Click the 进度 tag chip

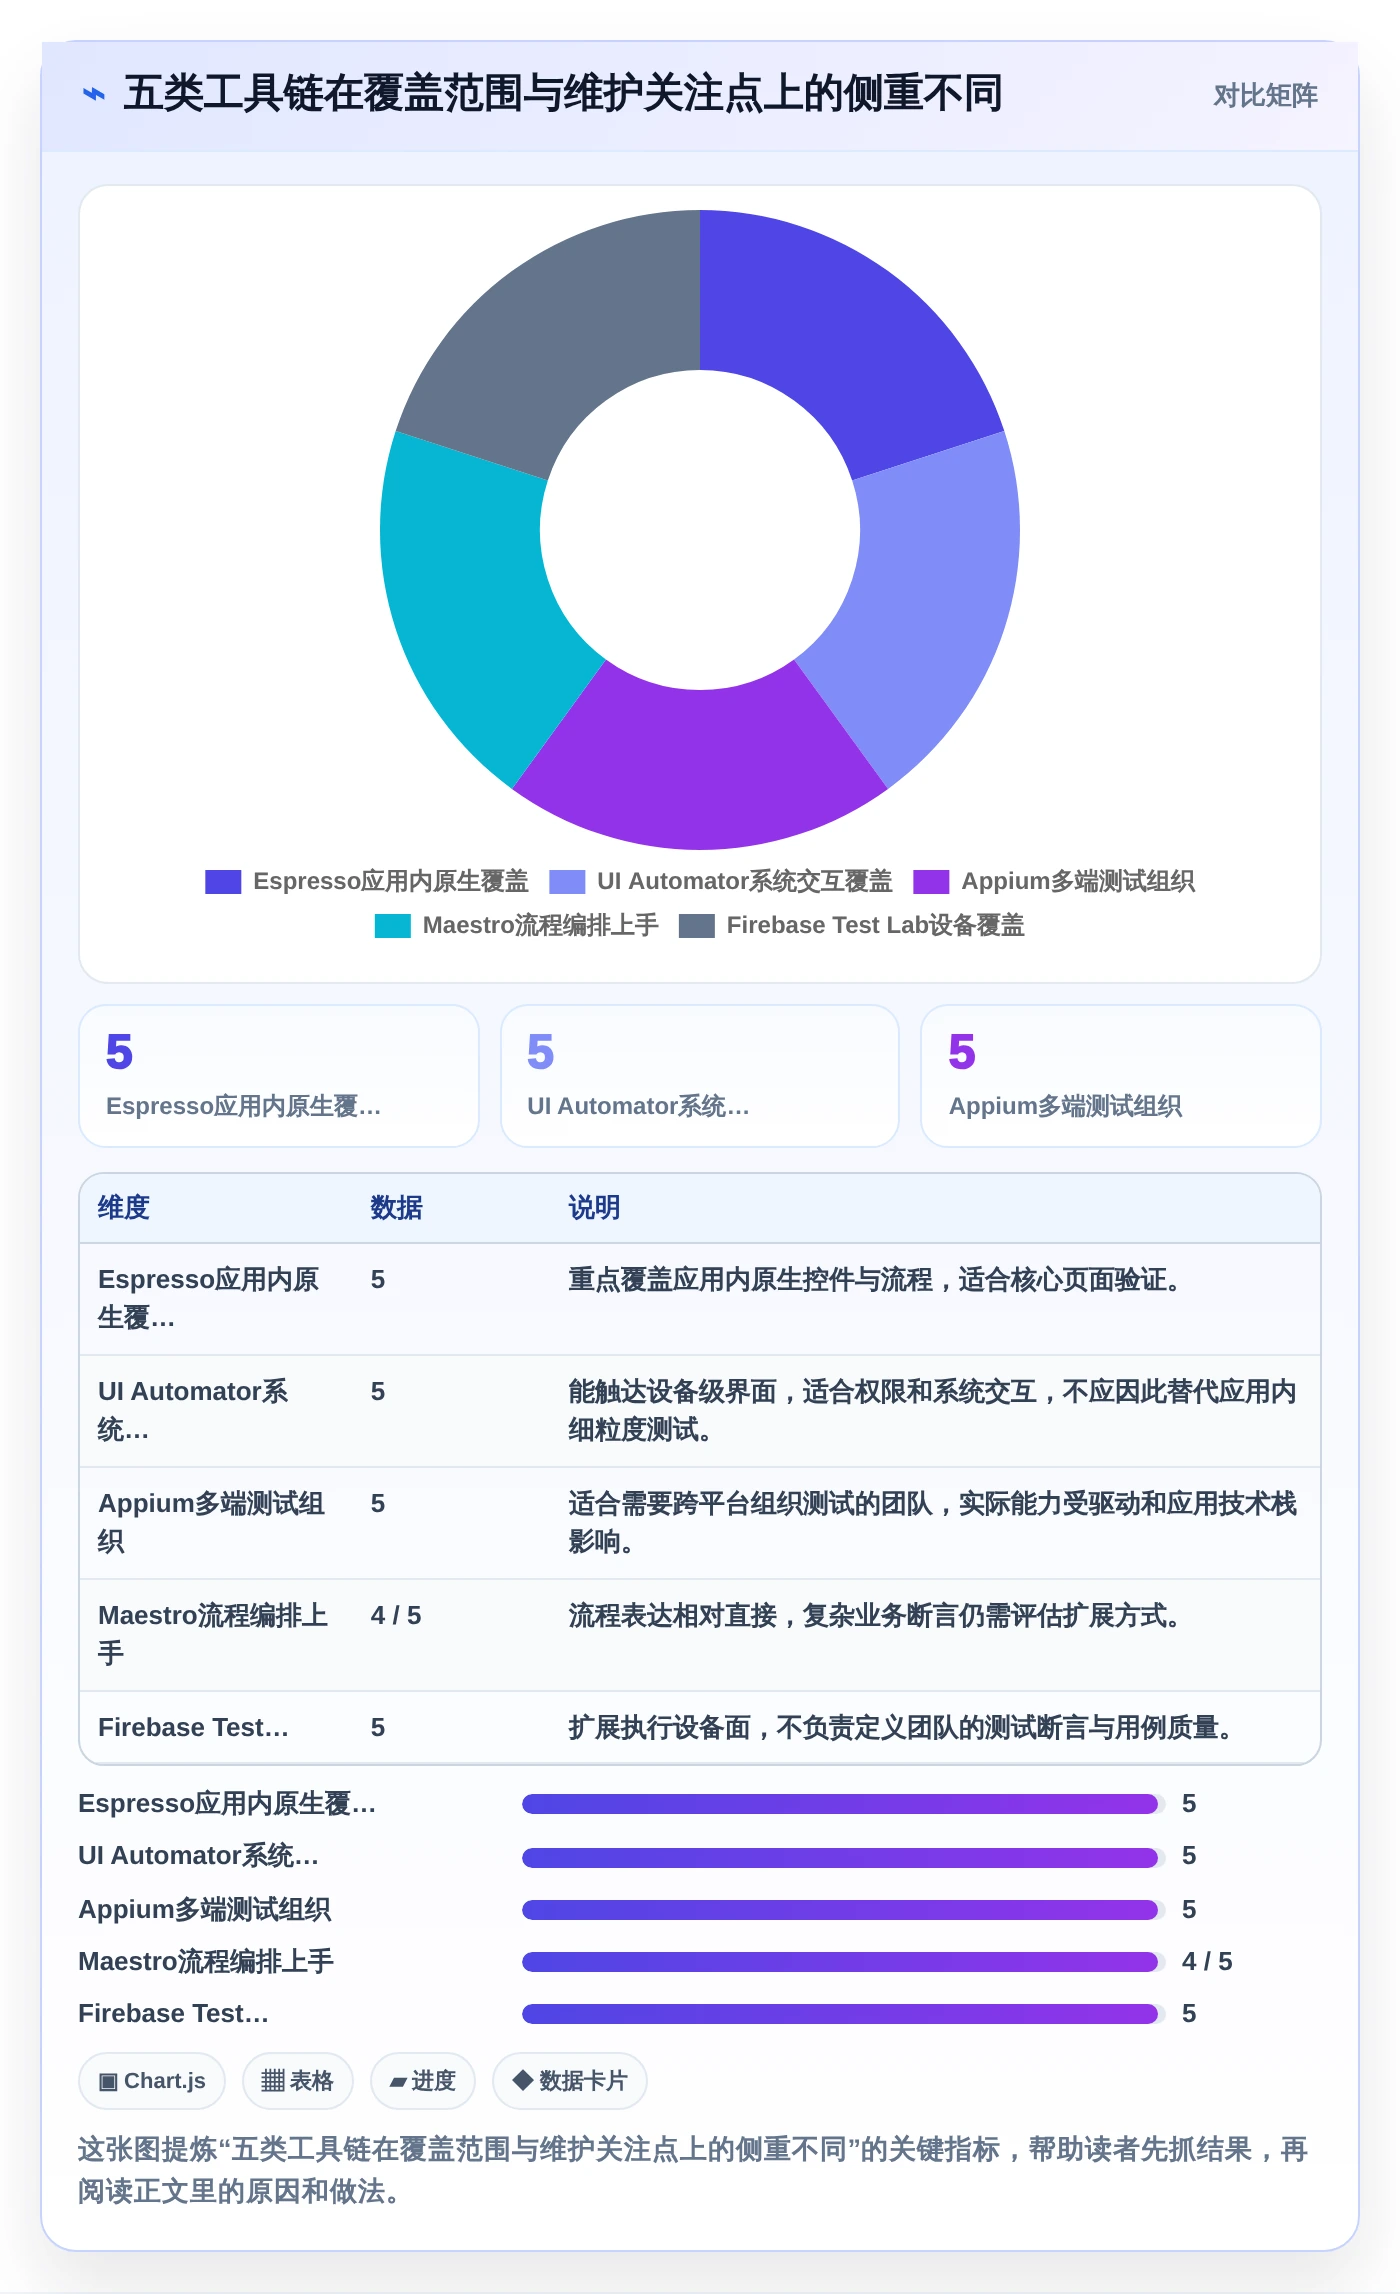422,2081
